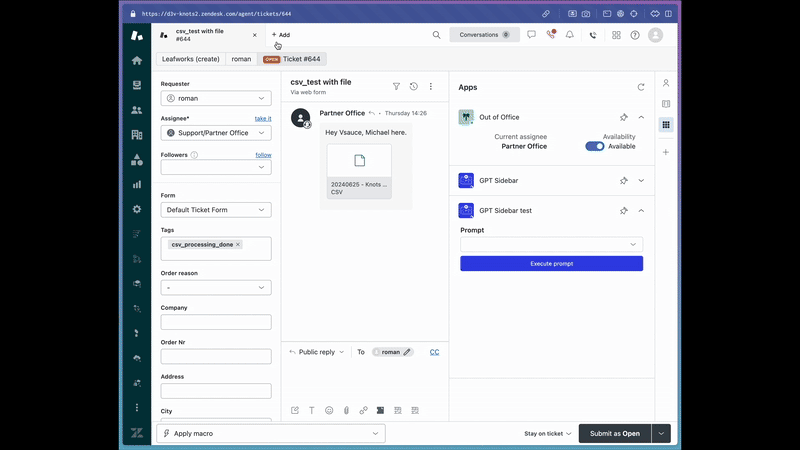Click the Address input field
The width and height of the screenshot is (800, 450).
[x=216, y=391]
